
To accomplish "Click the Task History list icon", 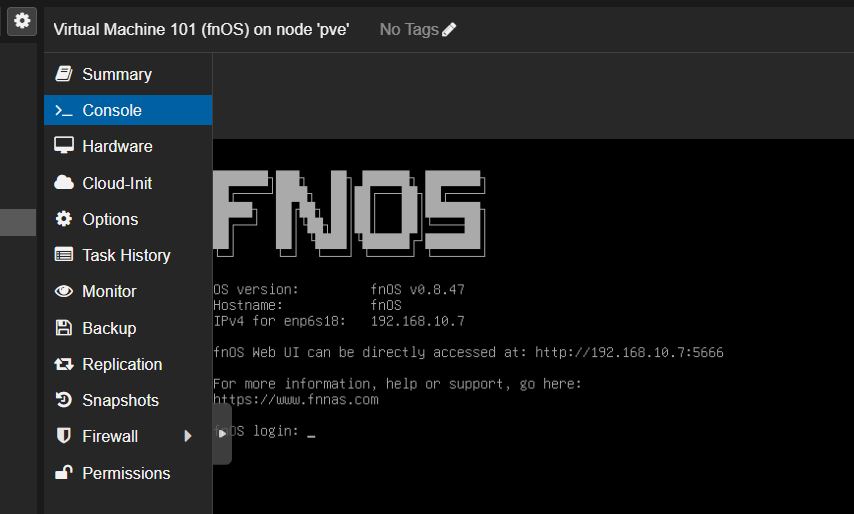I will [64, 255].
